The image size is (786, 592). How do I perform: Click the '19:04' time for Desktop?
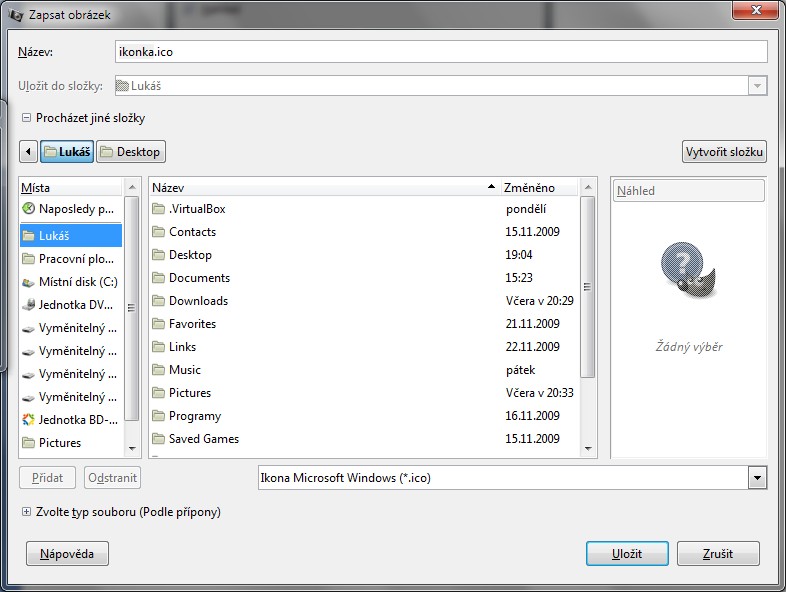pos(519,255)
